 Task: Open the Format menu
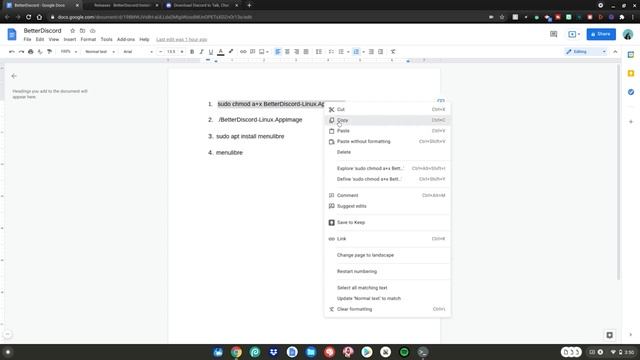click(88, 40)
